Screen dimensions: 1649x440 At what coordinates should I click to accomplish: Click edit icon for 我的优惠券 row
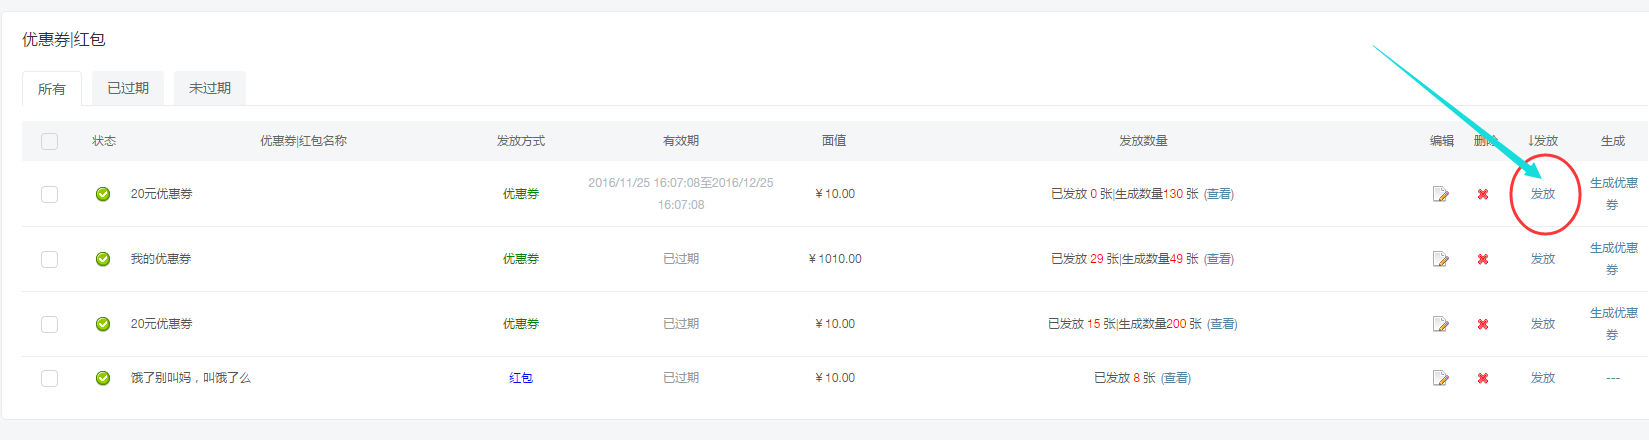click(x=1441, y=259)
